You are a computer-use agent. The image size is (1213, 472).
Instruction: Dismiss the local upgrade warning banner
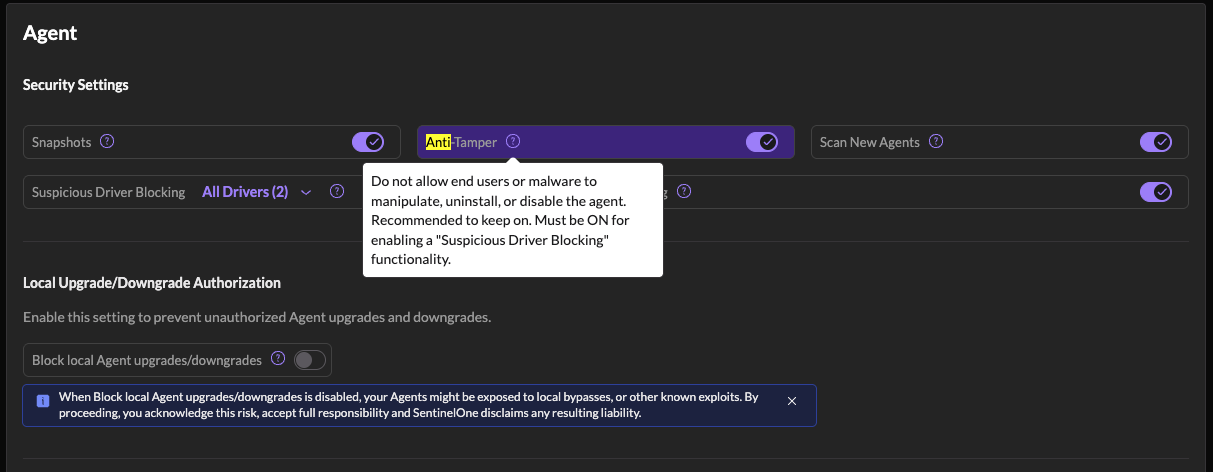(792, 401)
